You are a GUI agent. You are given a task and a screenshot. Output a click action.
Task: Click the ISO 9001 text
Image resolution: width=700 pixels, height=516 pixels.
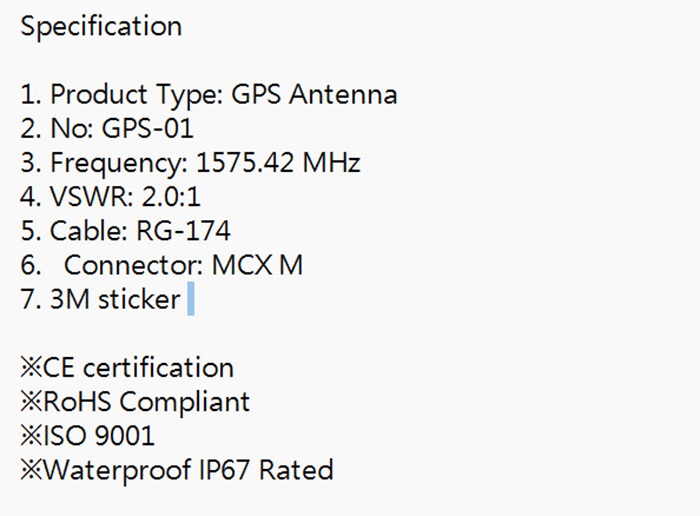point(98,436)
